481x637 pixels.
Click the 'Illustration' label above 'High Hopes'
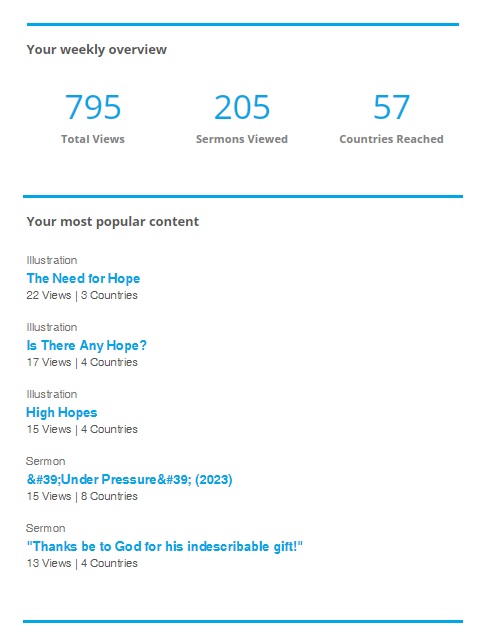click(52, 394)
